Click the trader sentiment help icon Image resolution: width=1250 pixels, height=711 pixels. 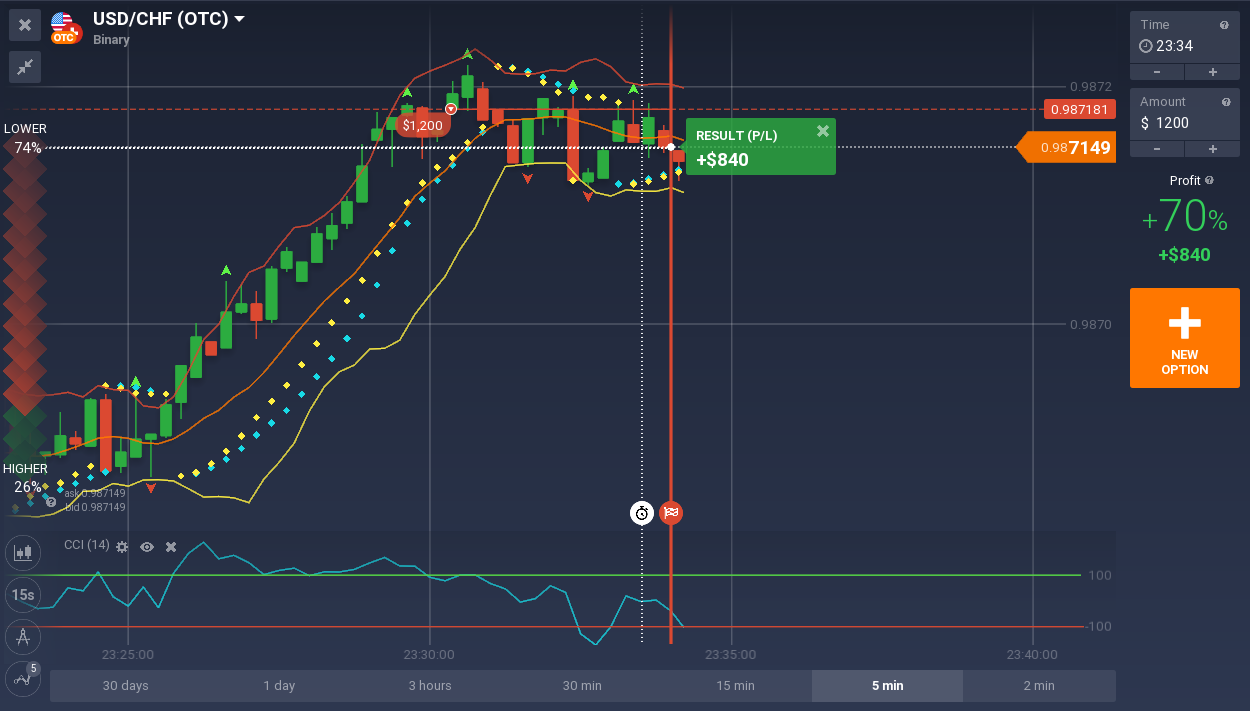coord(51,502)
